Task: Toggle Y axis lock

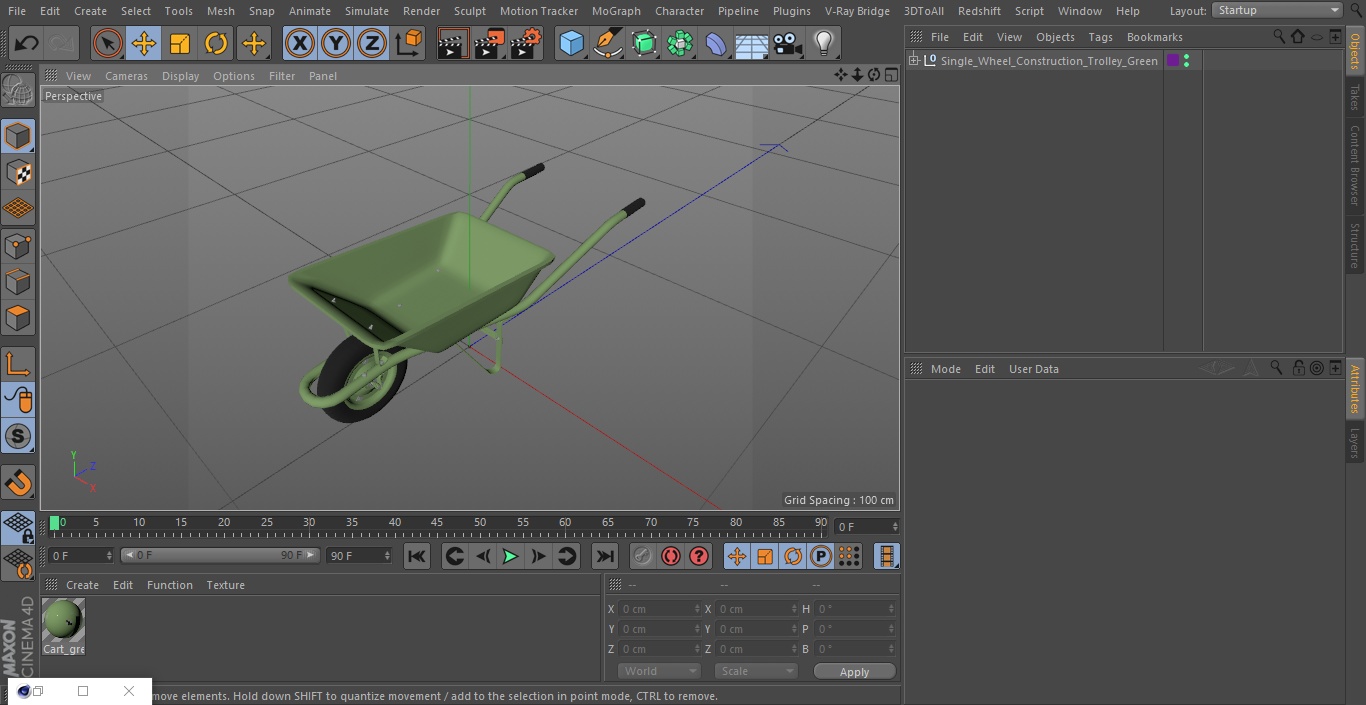Action: 336,43
